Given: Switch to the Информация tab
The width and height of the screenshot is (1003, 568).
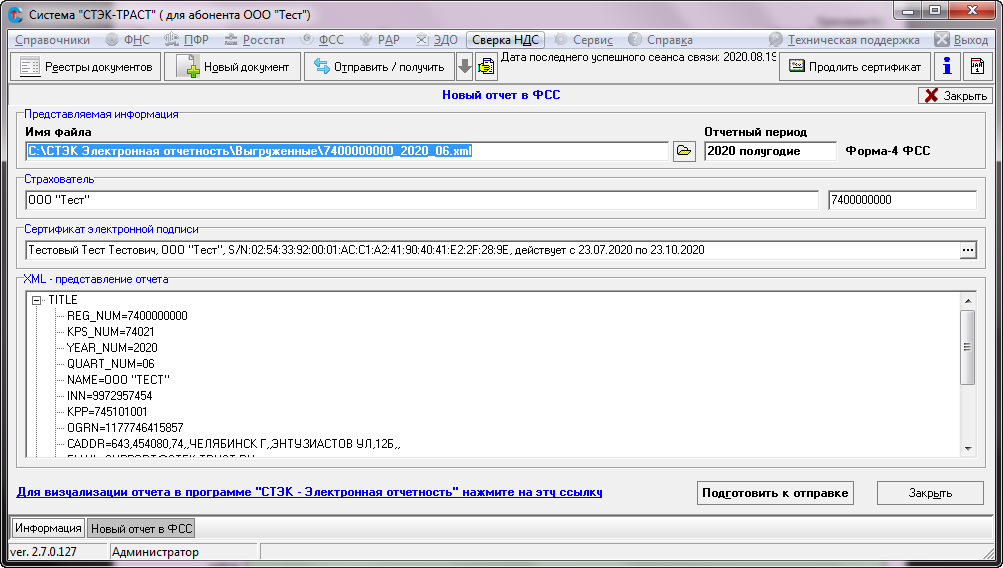Looking at the screenshot, I should pyautogui.click(x=48, y=528).
